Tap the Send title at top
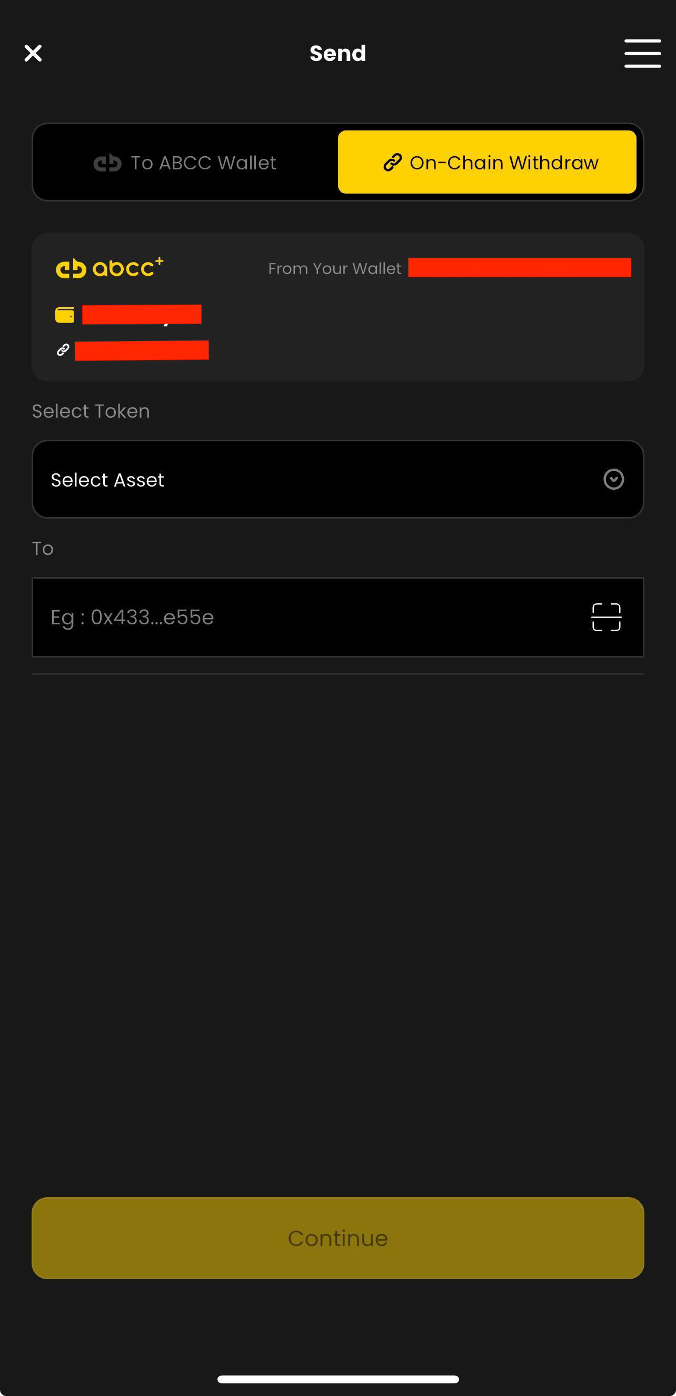The height and width of the screenshot is (1396, 676). click(x=338, y=53)
